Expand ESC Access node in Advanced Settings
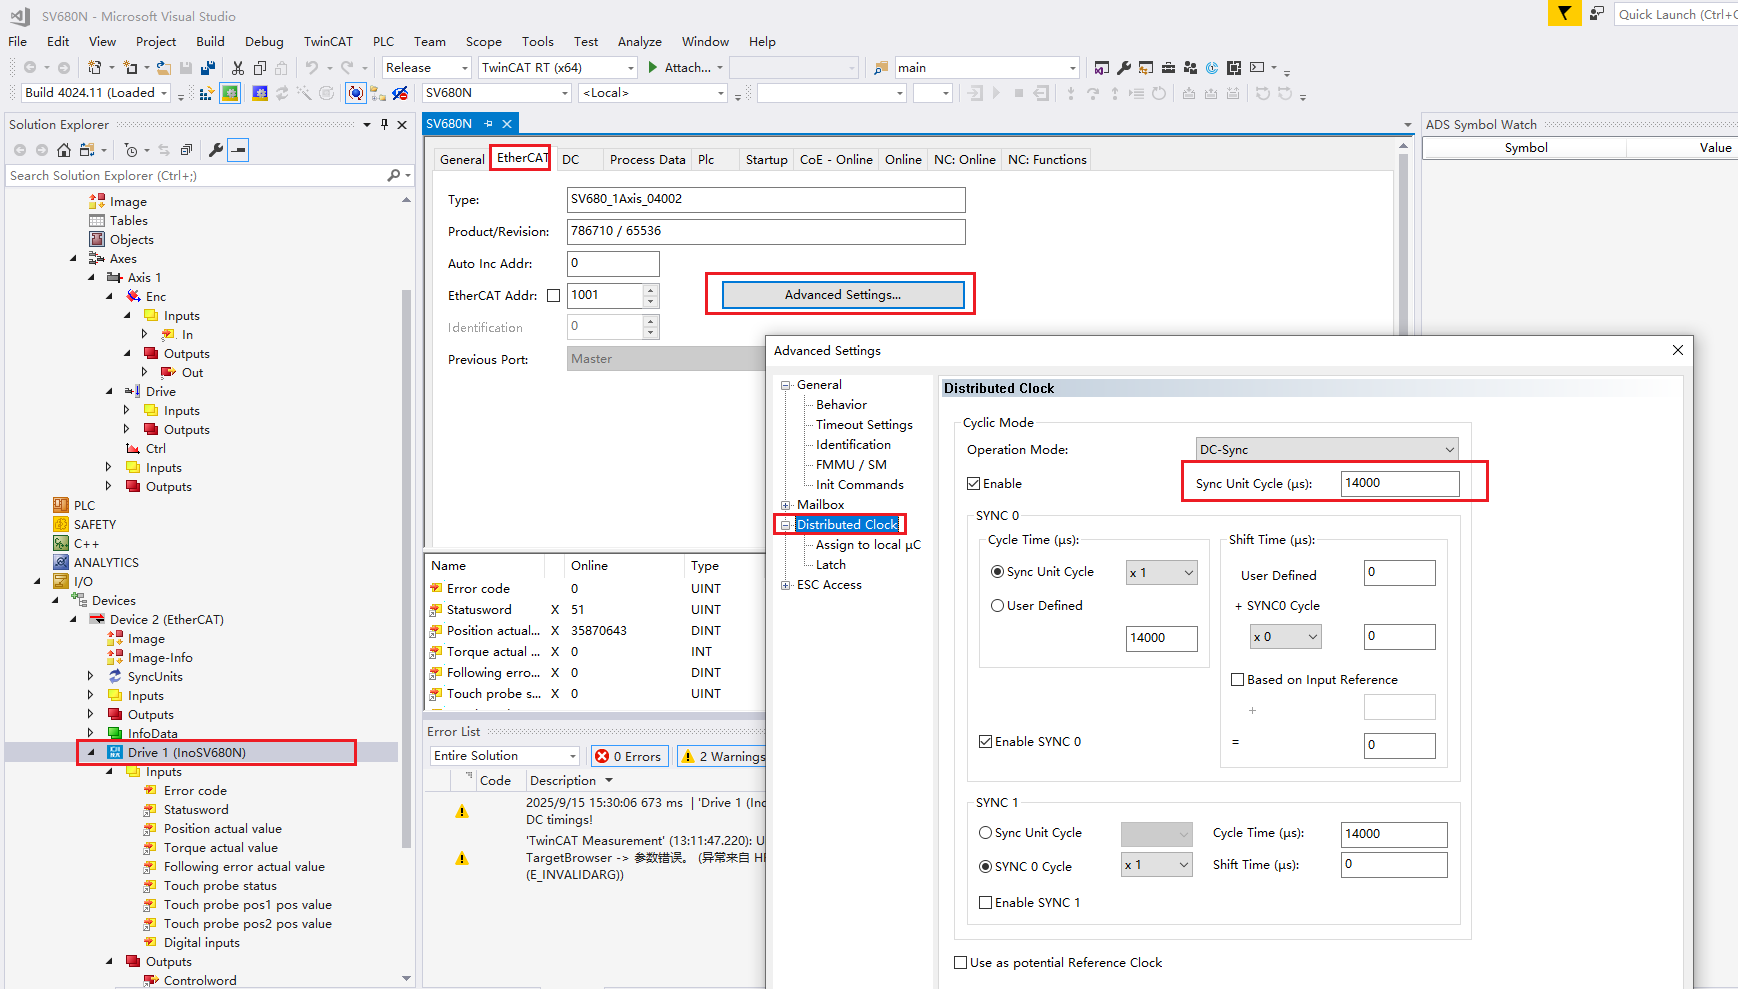Screen dimensions: 1738x989 click(x=786, y=585)
